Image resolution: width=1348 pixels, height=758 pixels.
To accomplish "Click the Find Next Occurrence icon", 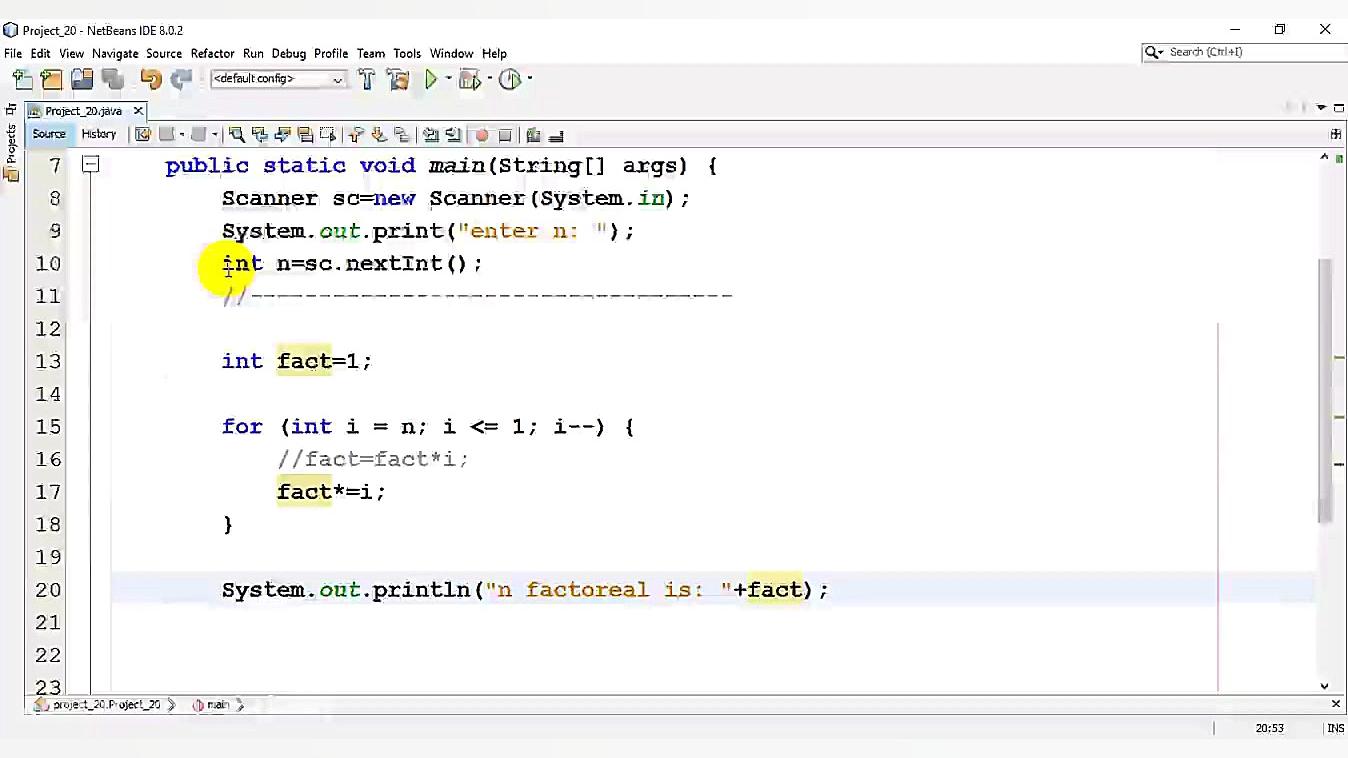I will [283, 135].
